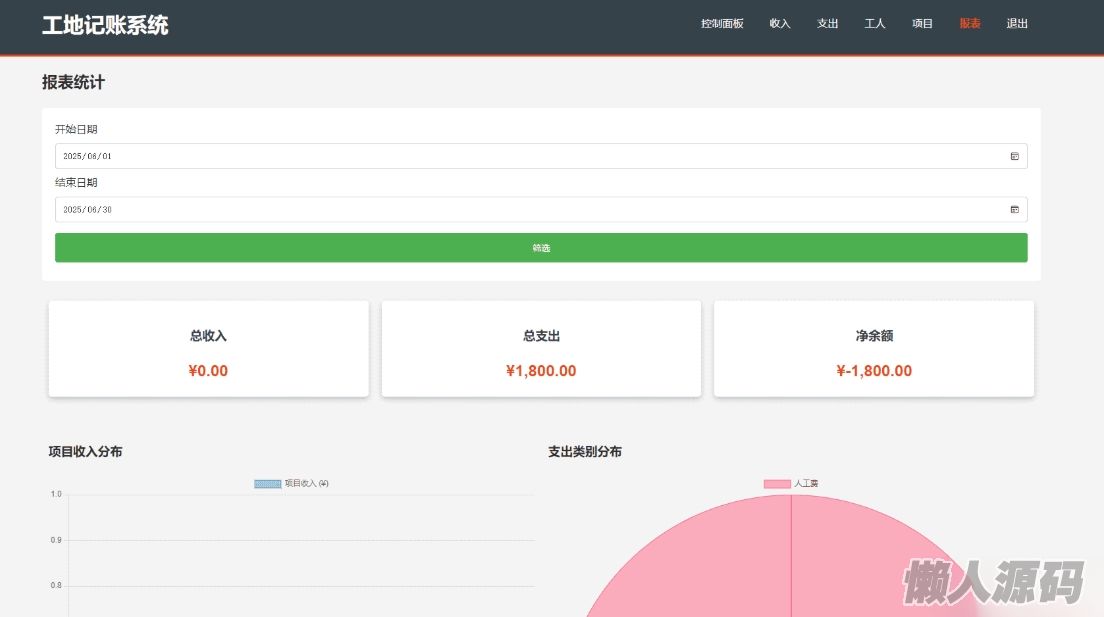Select the 报表 reports menu item
The height and width of the screenshot is (617, 1104).
coord(970,24)
